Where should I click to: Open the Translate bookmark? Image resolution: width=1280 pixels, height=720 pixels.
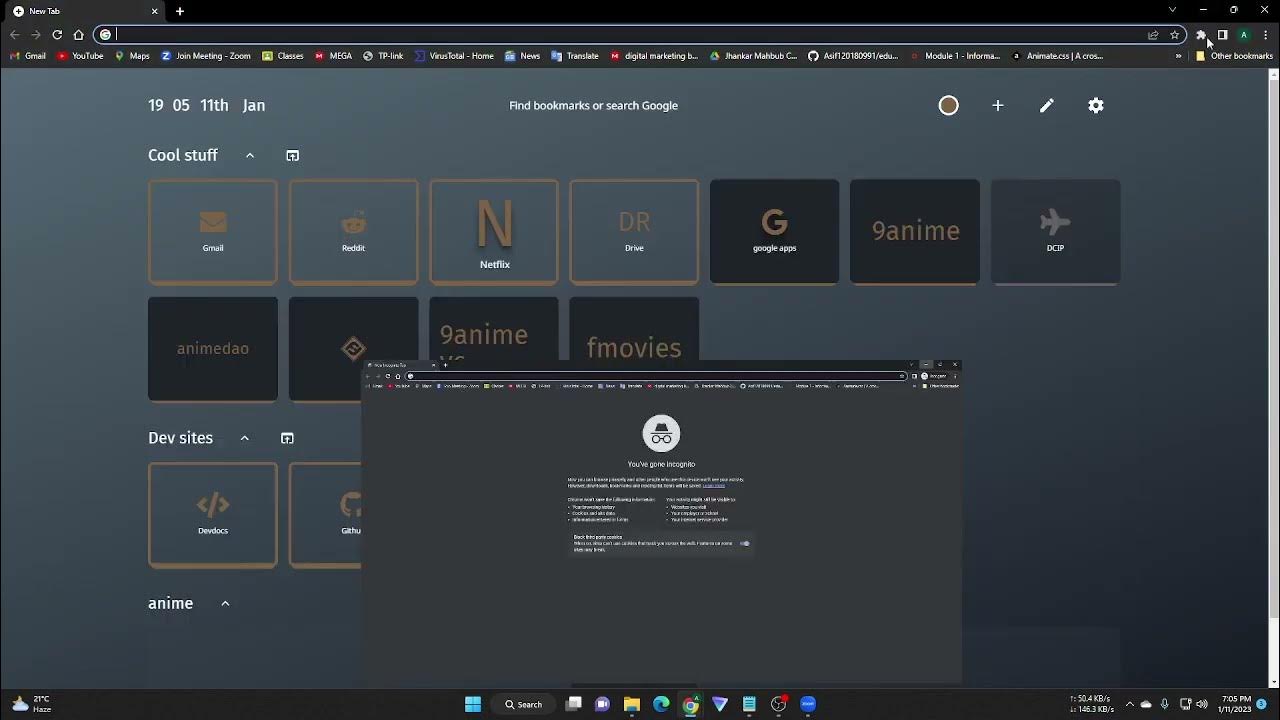[x=575, y=56]
